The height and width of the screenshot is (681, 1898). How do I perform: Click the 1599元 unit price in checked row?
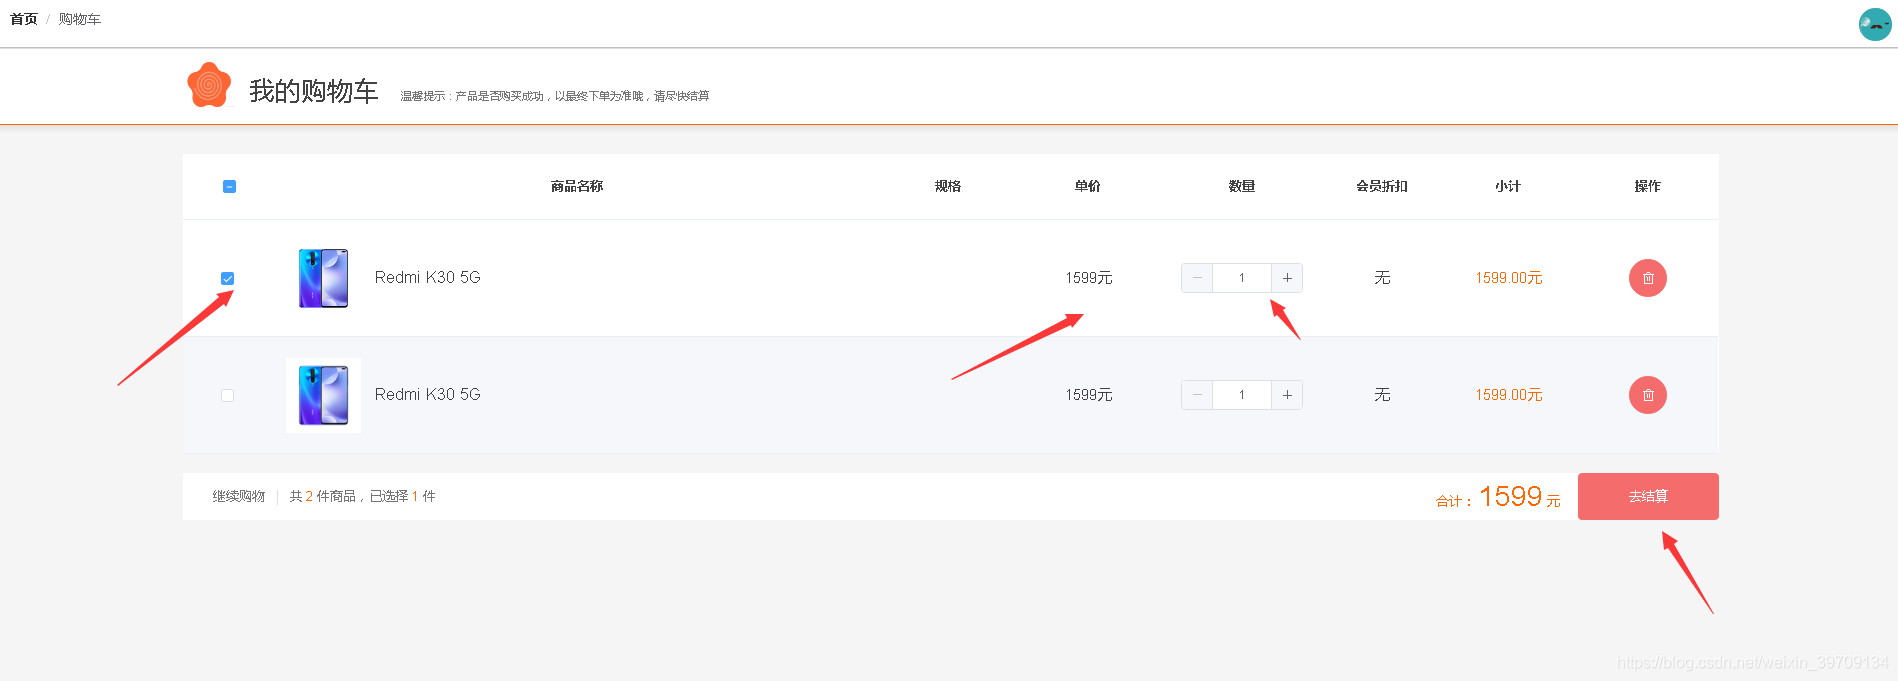point(1088,278)
